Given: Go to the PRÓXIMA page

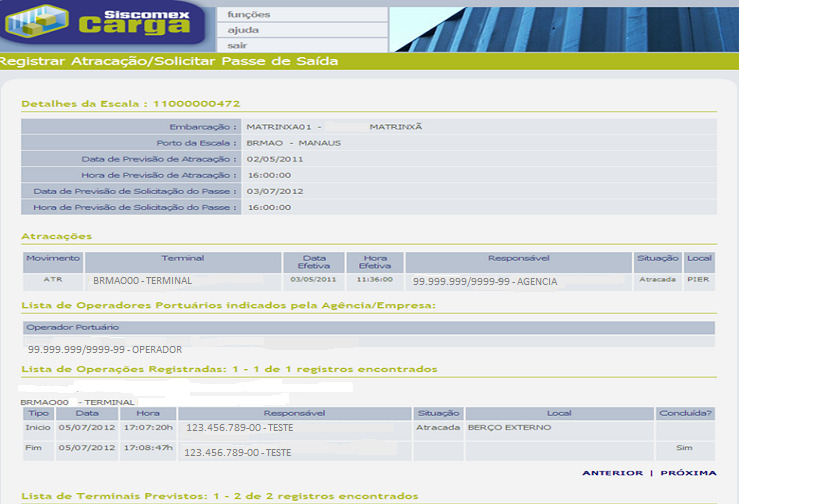Looking at the screenshot, I should 688,473.
